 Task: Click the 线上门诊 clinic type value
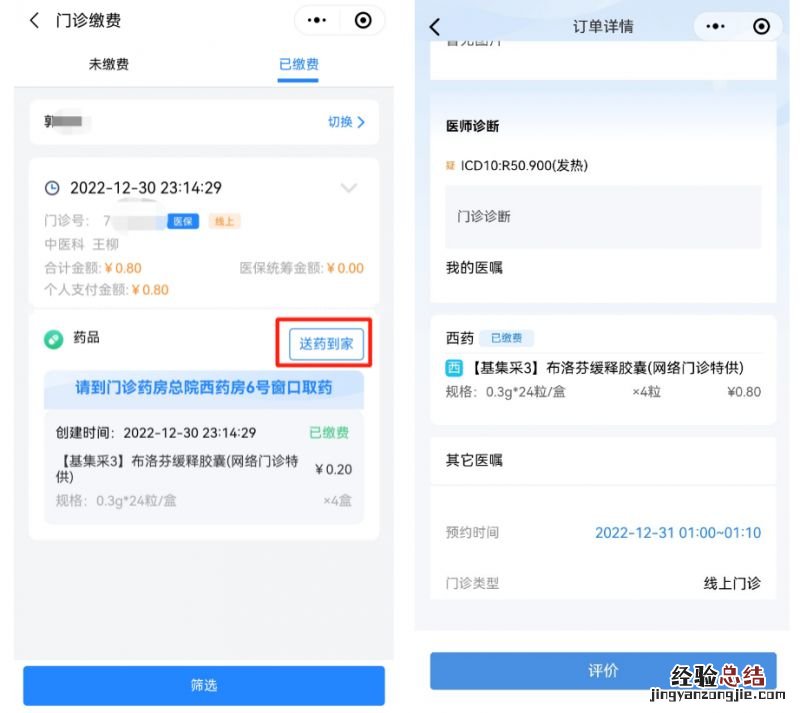732,583
